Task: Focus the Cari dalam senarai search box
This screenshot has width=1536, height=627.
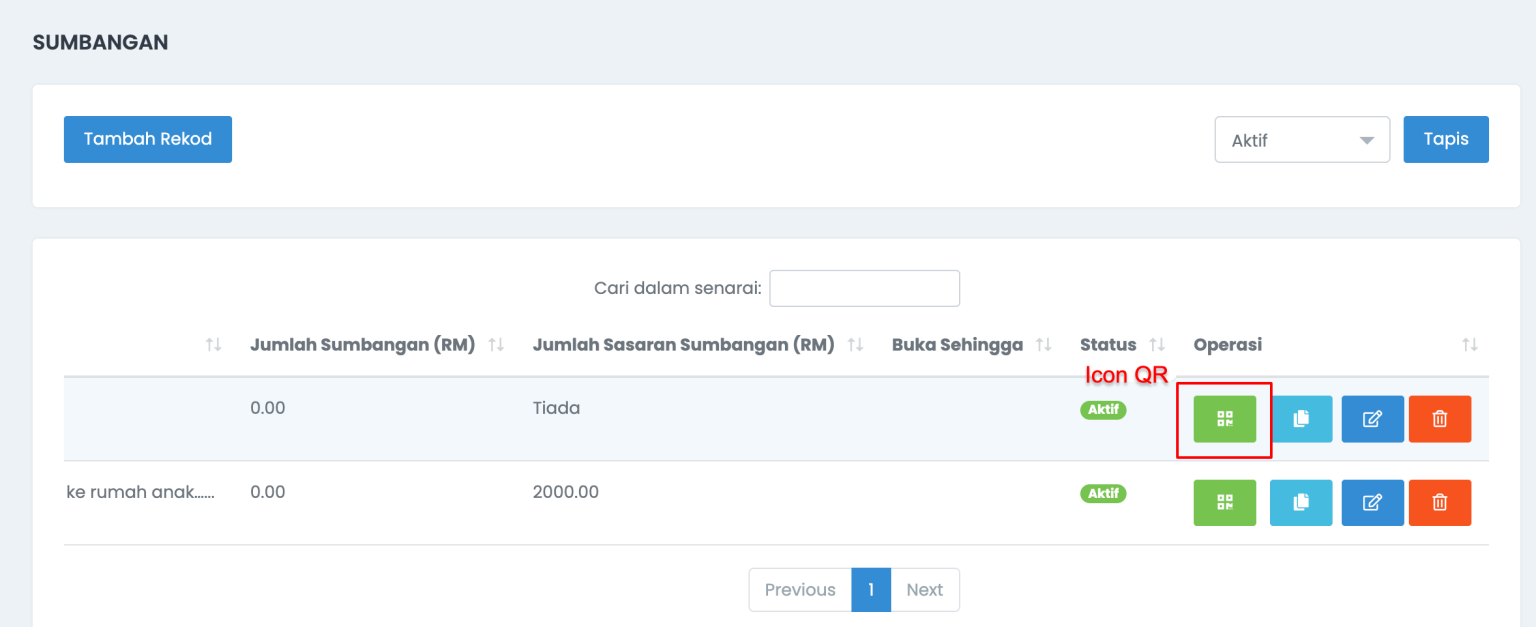Action: pos(864,288)
